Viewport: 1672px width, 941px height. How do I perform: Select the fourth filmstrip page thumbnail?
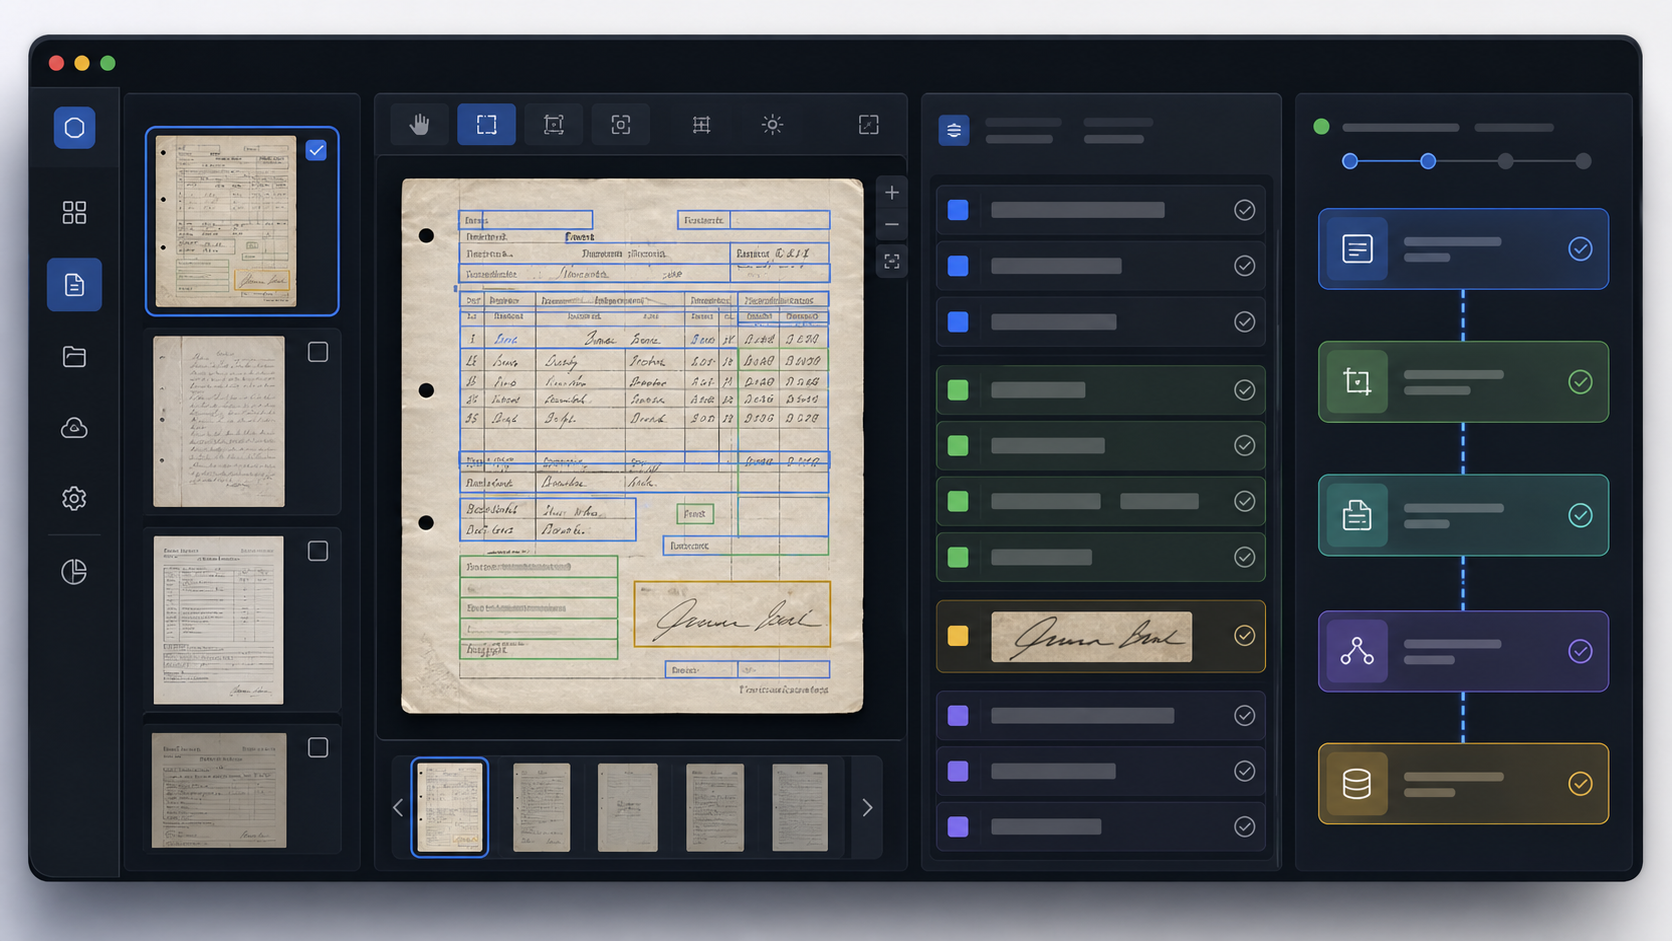coord(715,807)
